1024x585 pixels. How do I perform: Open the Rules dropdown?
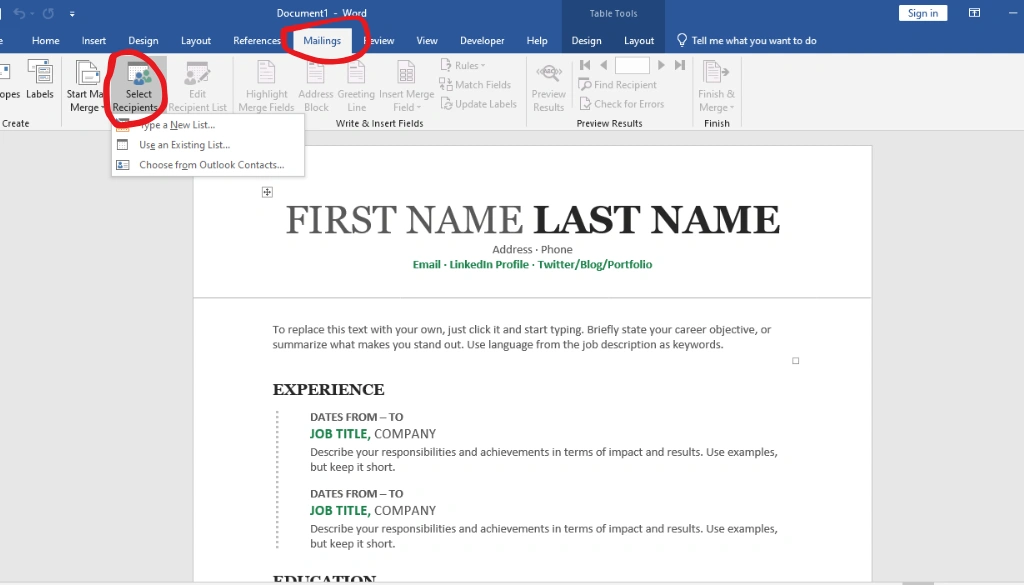[x=463, y=65]
